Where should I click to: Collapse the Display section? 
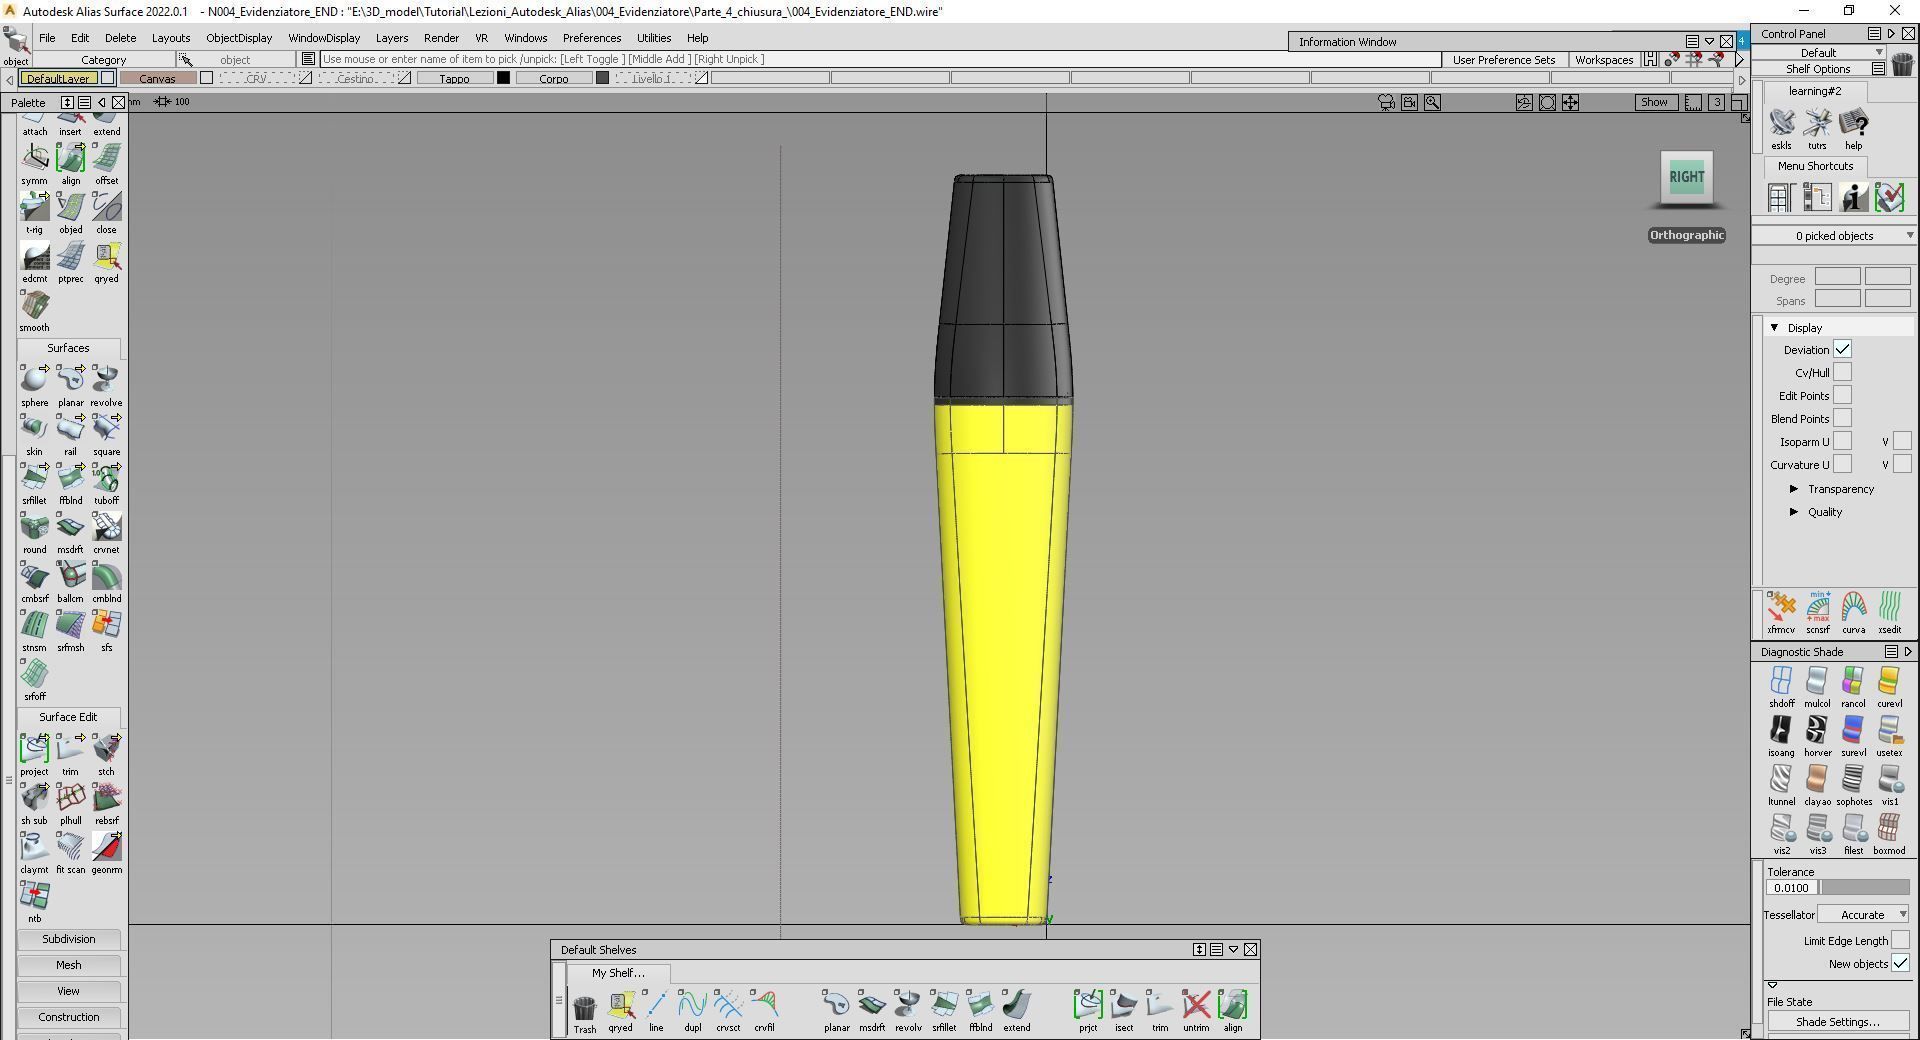coord(1774,327)
